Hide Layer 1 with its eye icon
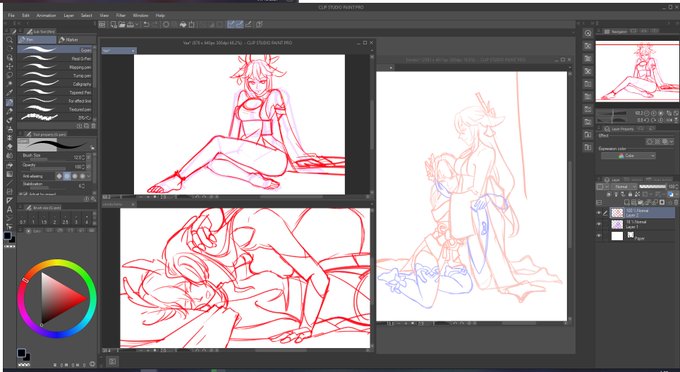The image size is (680, 372). click(598, 224)
